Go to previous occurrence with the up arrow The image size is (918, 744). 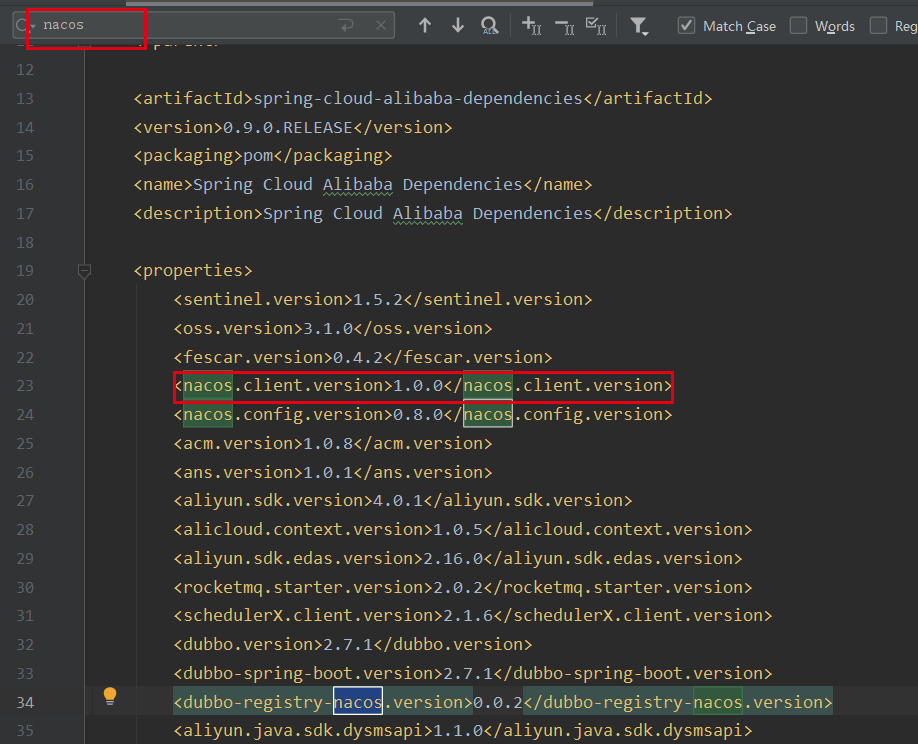(x=425, y=26)
